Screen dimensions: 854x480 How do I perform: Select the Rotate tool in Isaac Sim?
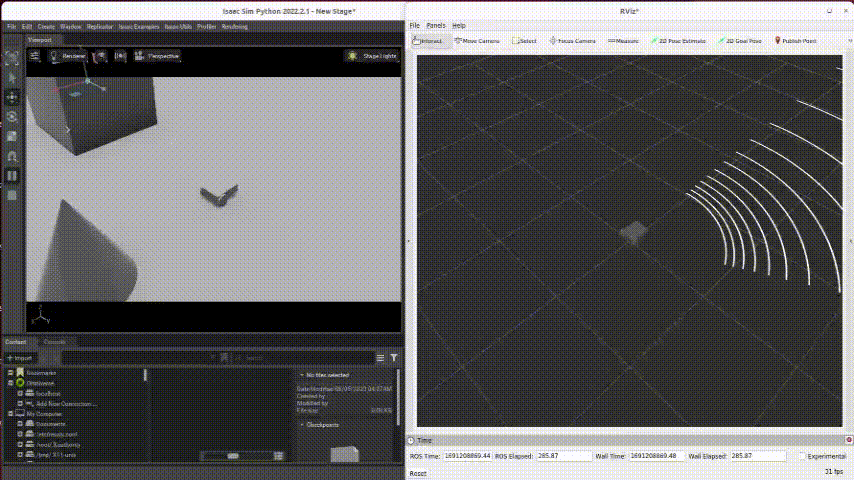11,117
